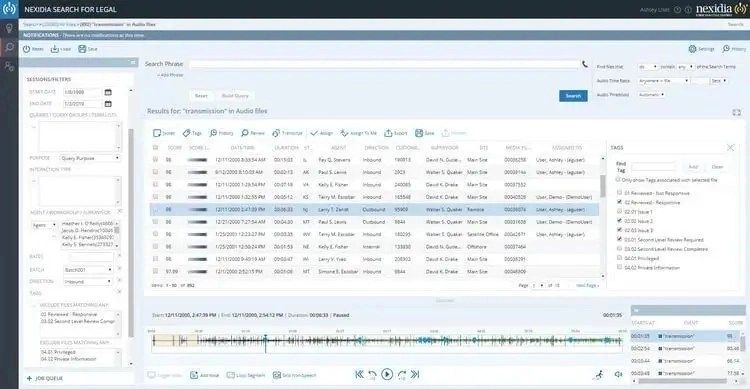Screen dimensions: 750x389
Task: Click the Reset power icon in top toolbar
Action: point(26,49)
